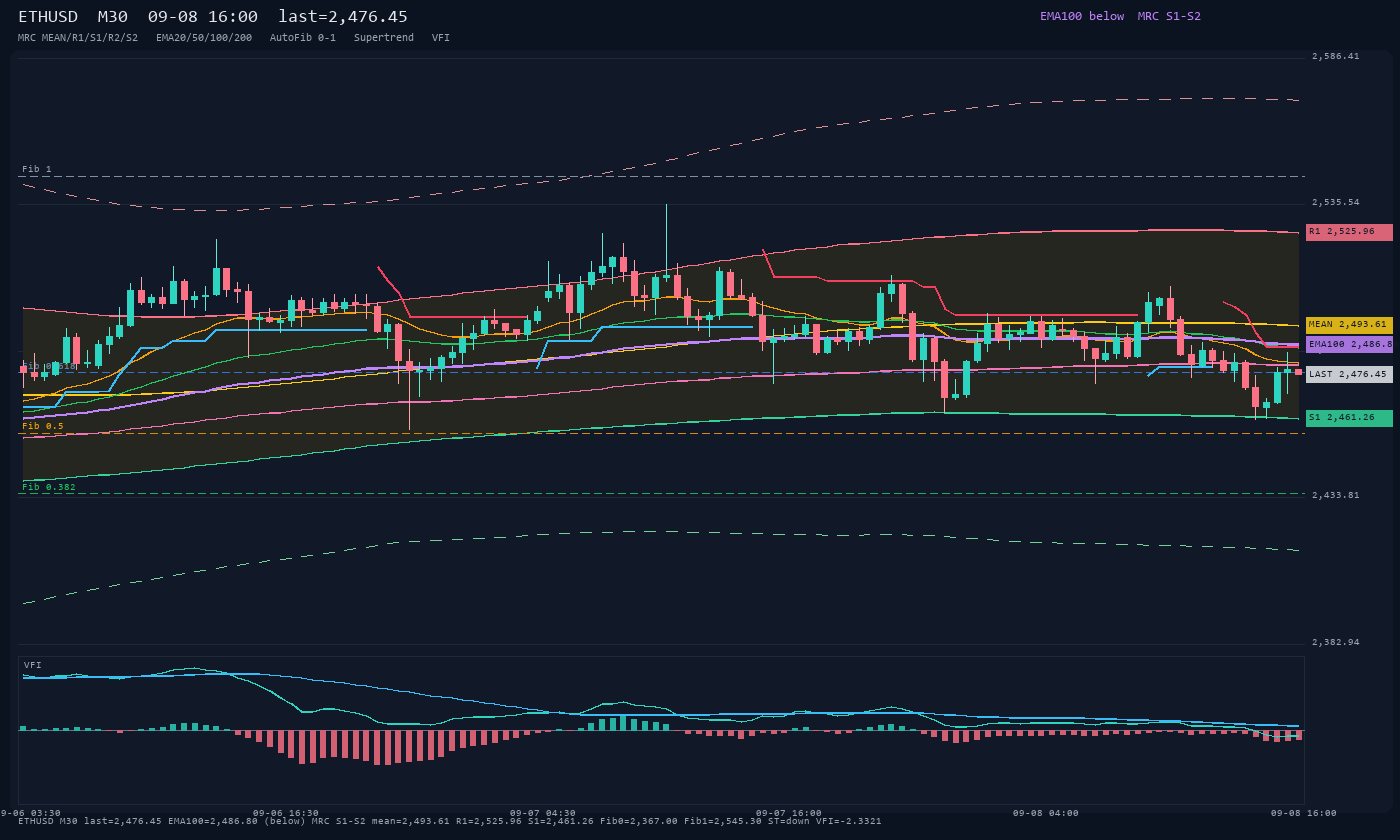Click the 2,586.41 price axis label
The height and width of the screenshot is (840, 1400).
point(1336,57)
